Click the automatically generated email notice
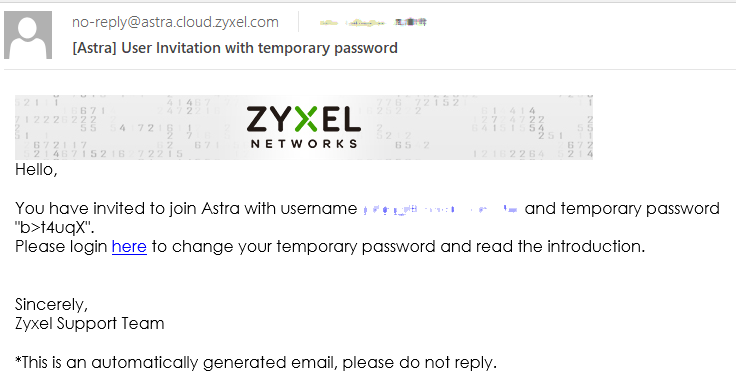 click(x=256, y=362)
